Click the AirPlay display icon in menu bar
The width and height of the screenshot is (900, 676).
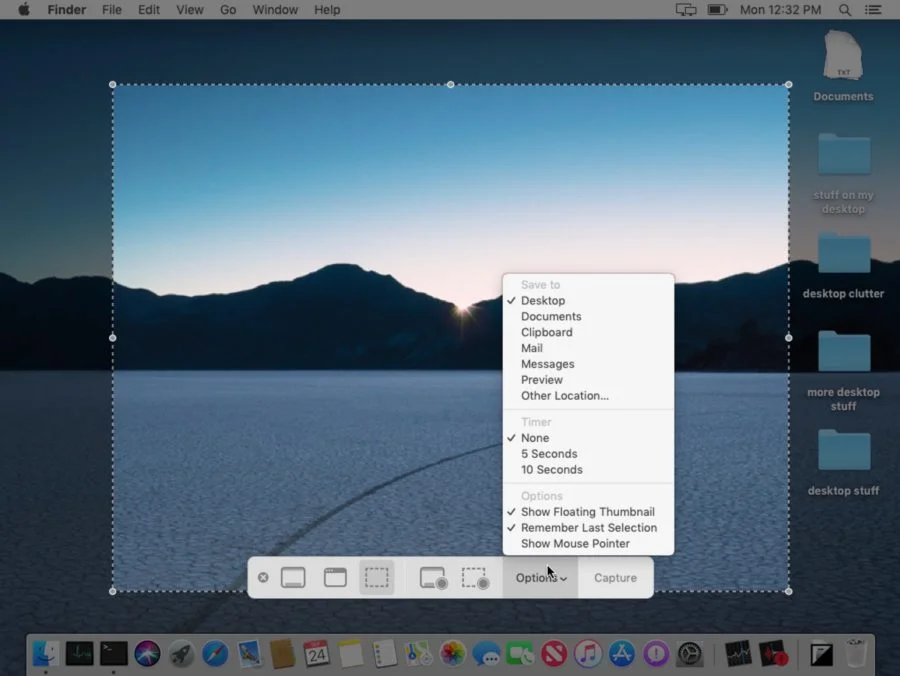click(x=686, y=10)
